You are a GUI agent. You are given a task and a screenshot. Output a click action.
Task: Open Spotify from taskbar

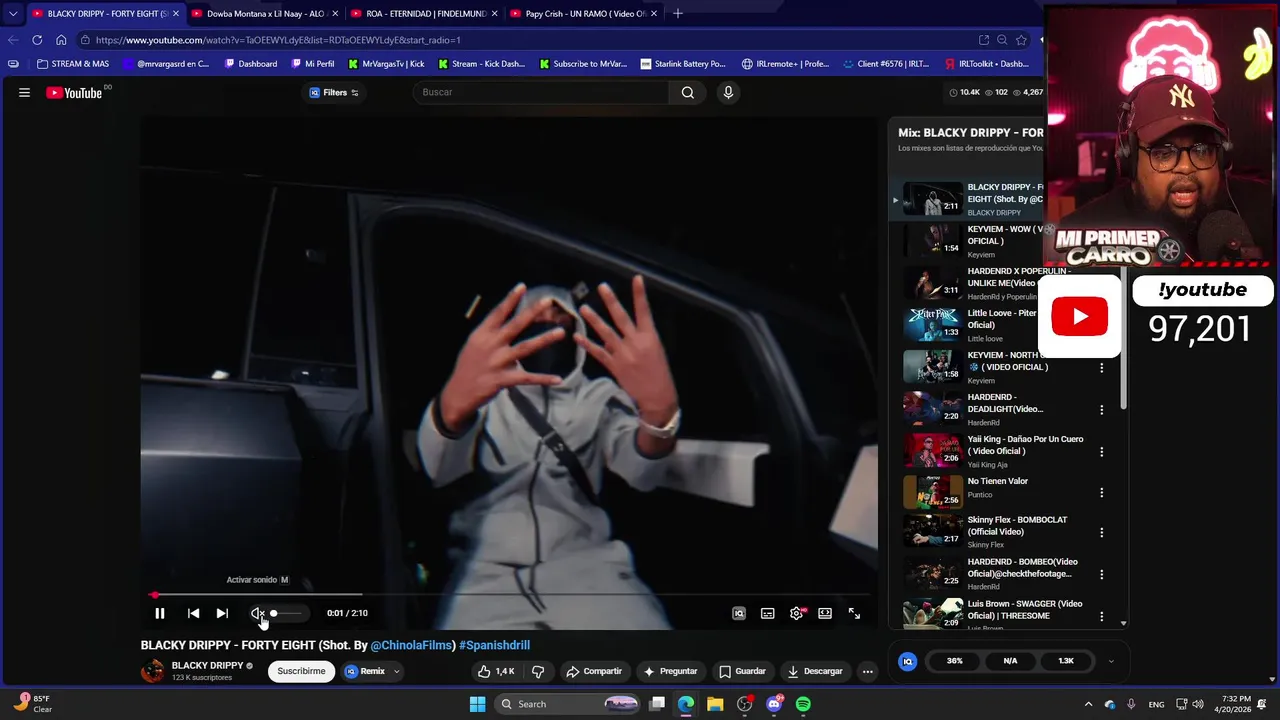pyautogui.click(x=804, y=704)
